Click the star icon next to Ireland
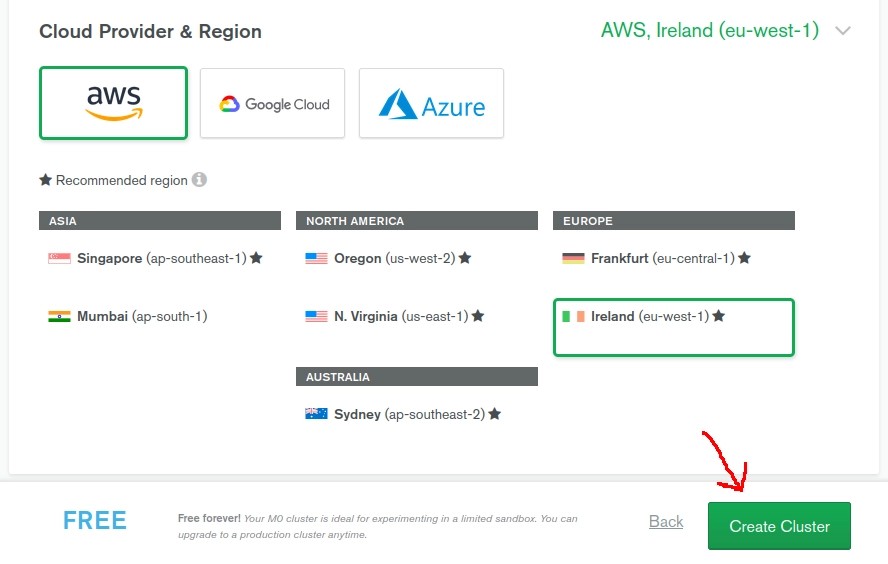This screenshot has height=564, width=888. pyautogui.click(x=719, y=315)
